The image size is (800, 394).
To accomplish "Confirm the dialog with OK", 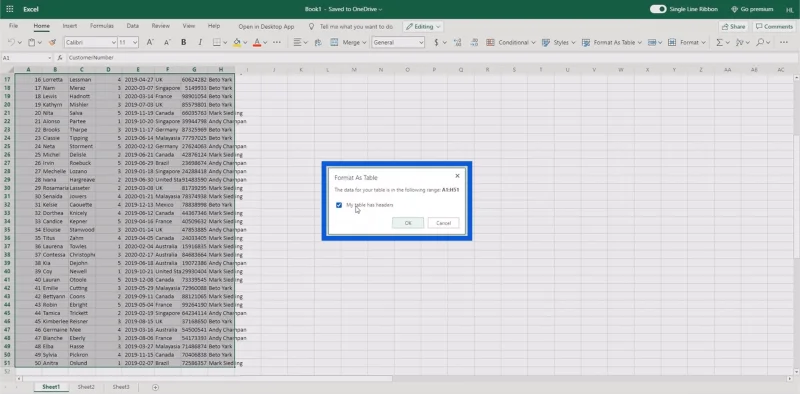I will coord(408,223).
